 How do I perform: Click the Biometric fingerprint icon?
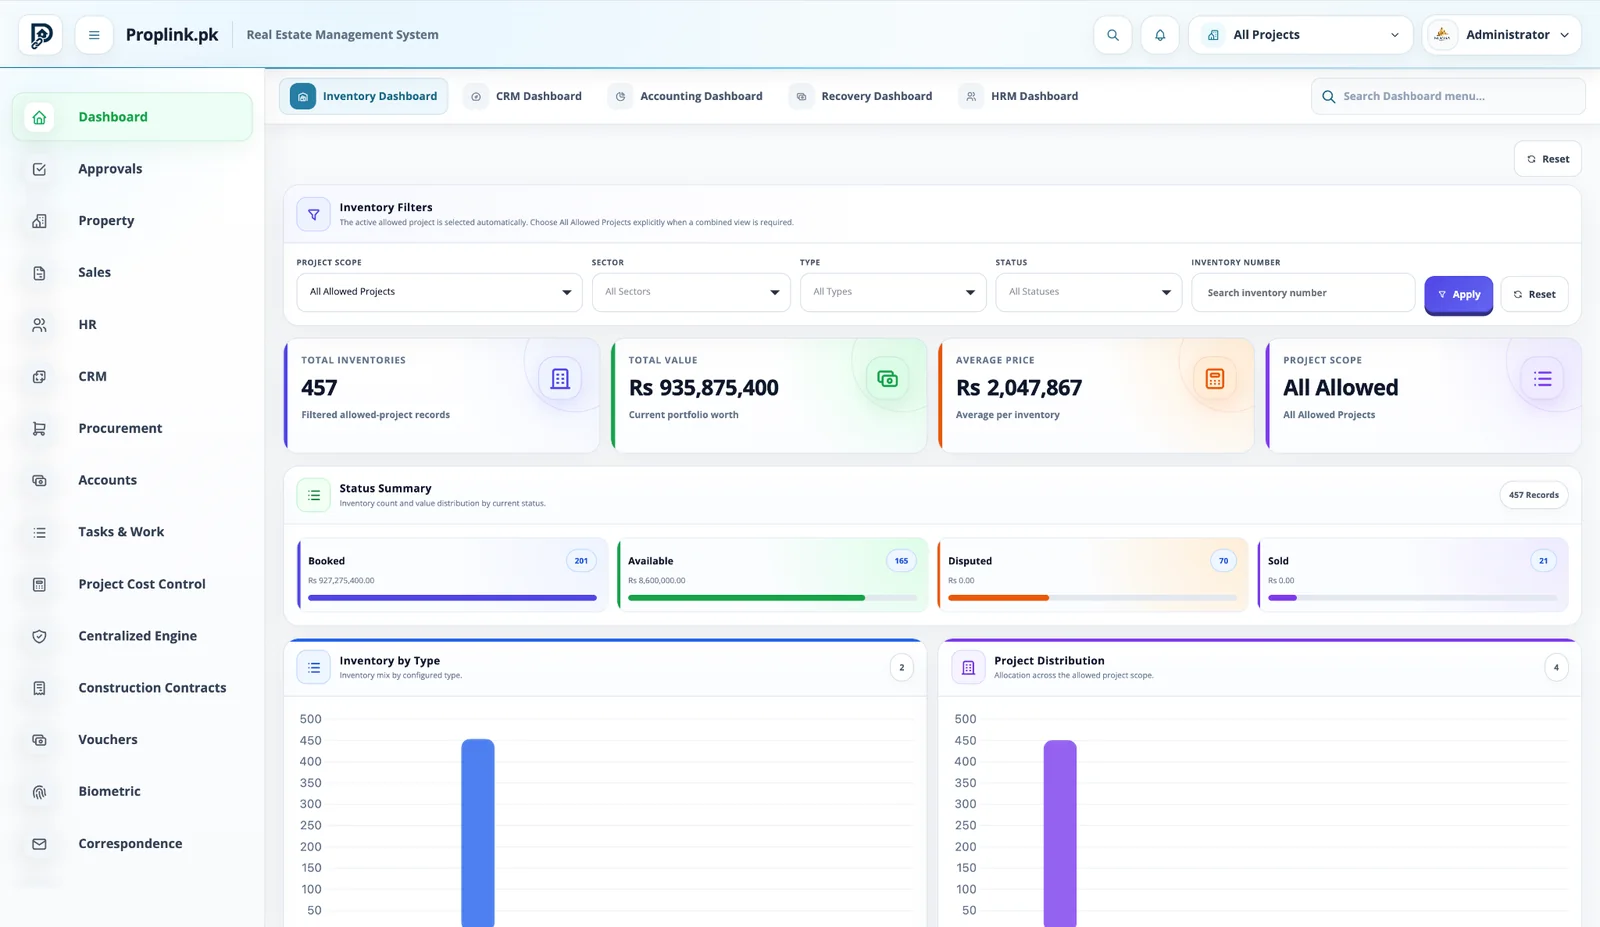[39, 792]
